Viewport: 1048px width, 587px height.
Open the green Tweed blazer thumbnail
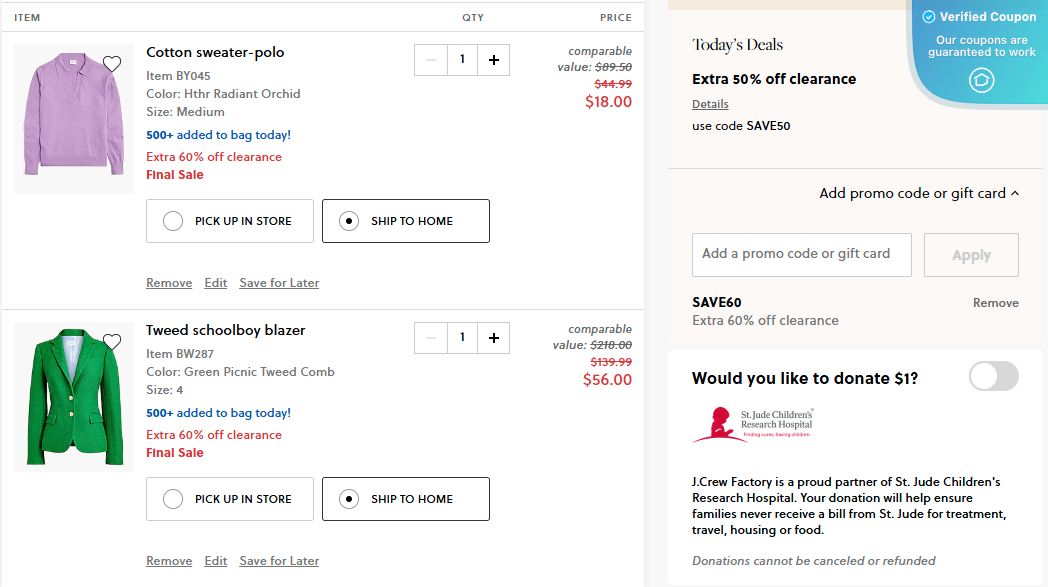pos(73,396)
